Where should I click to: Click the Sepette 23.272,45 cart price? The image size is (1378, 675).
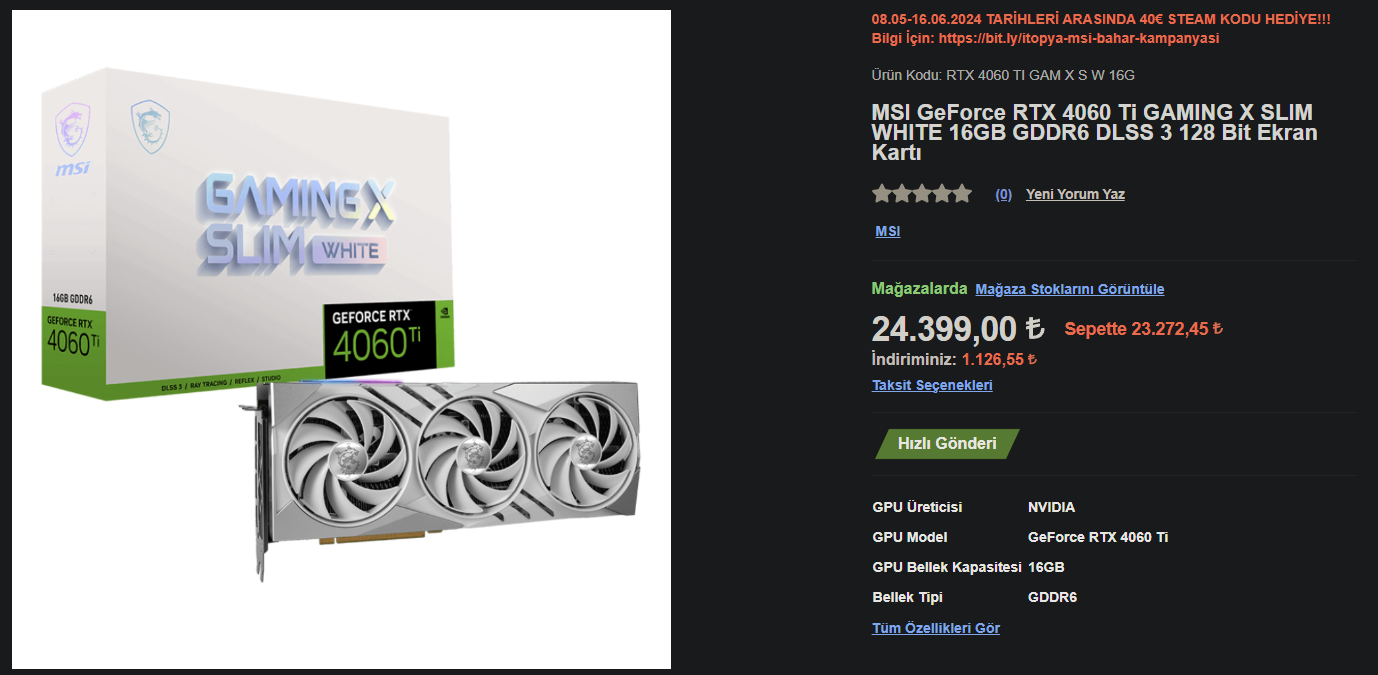[x=1143, y=328]
